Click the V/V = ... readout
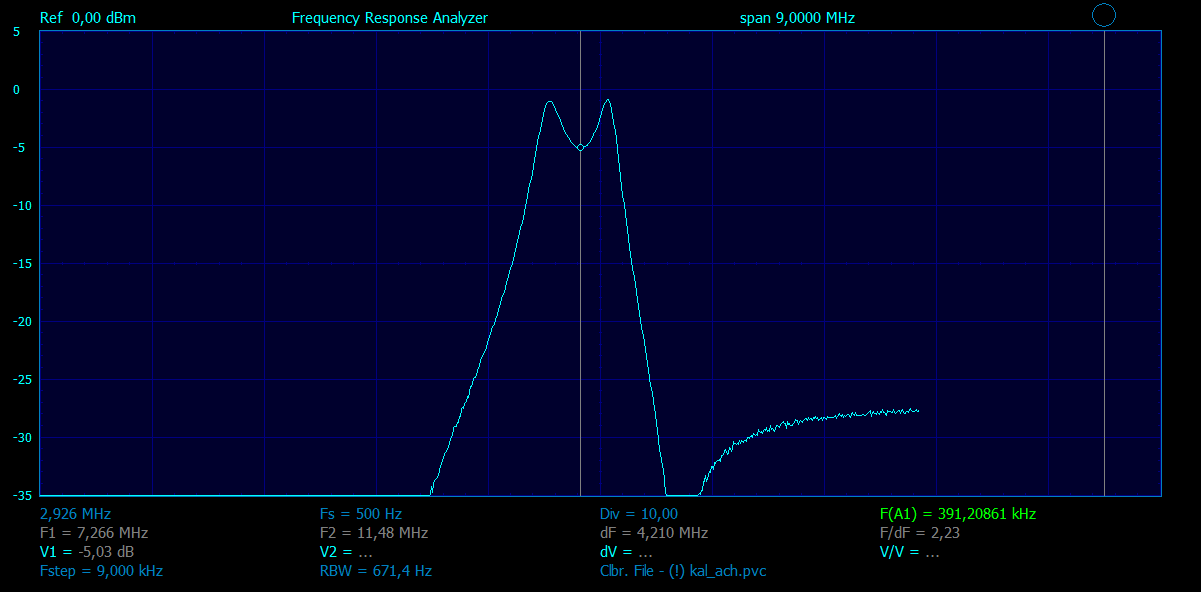1201x592 pixels. click(910, 552)
